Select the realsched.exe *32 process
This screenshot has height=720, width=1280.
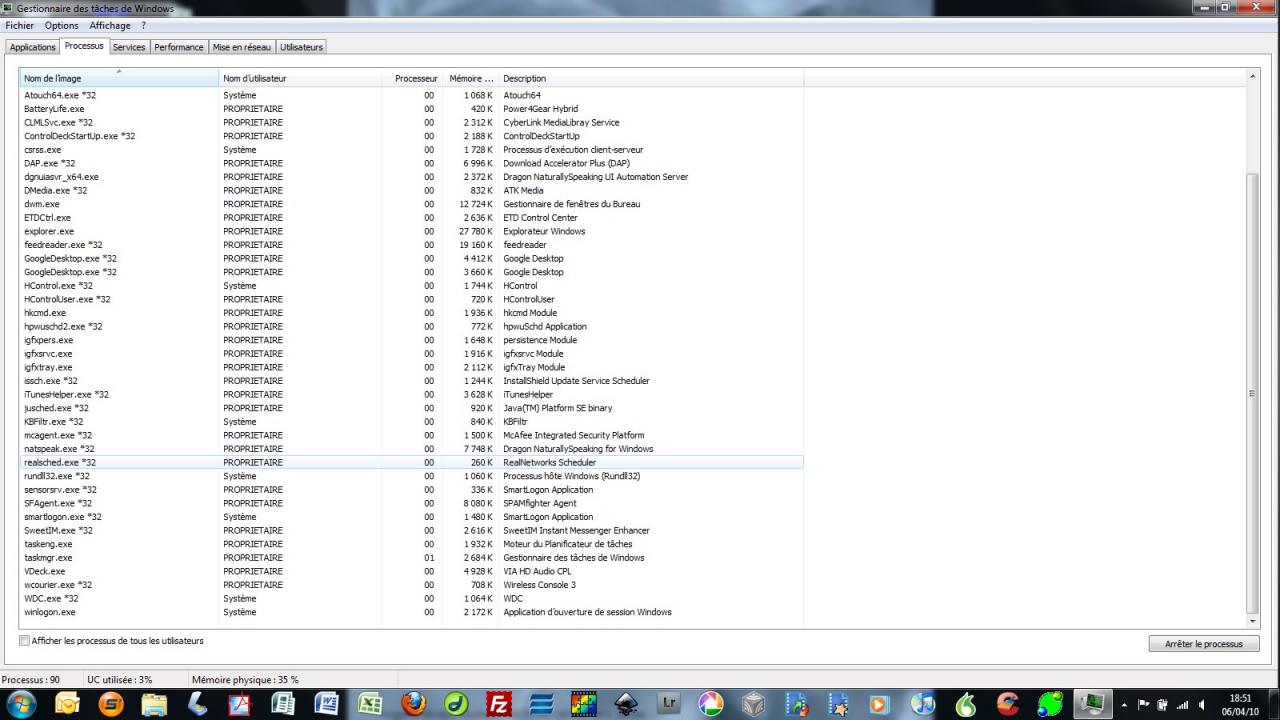(x=412, y=463)
